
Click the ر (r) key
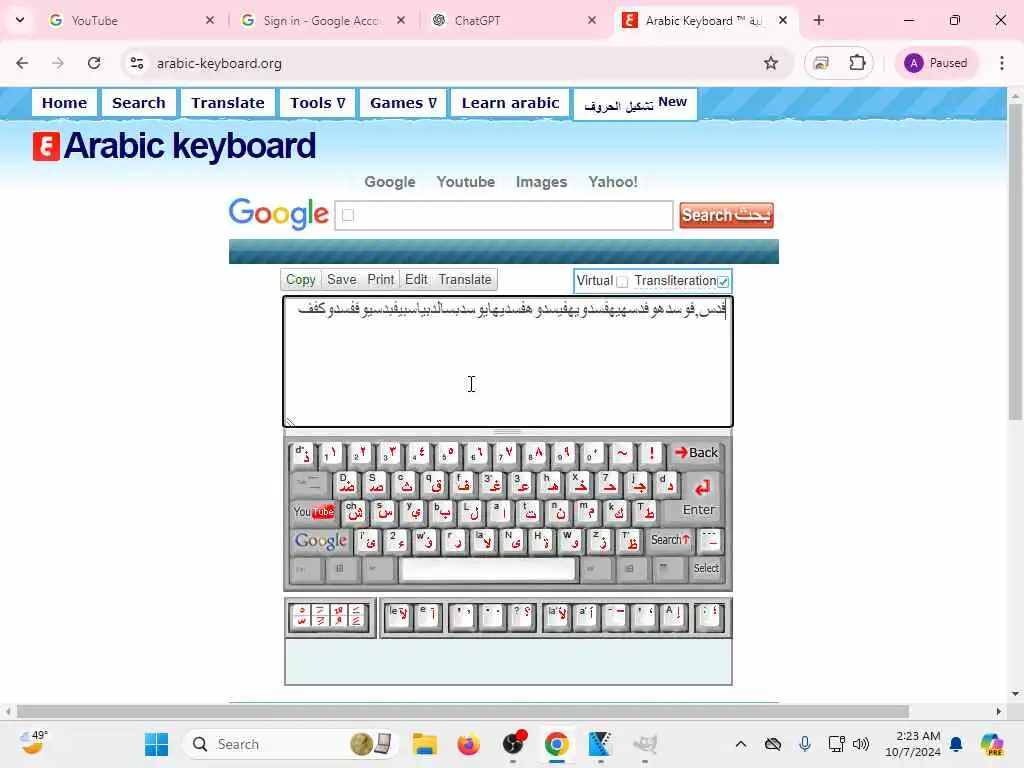click(454, 541)
